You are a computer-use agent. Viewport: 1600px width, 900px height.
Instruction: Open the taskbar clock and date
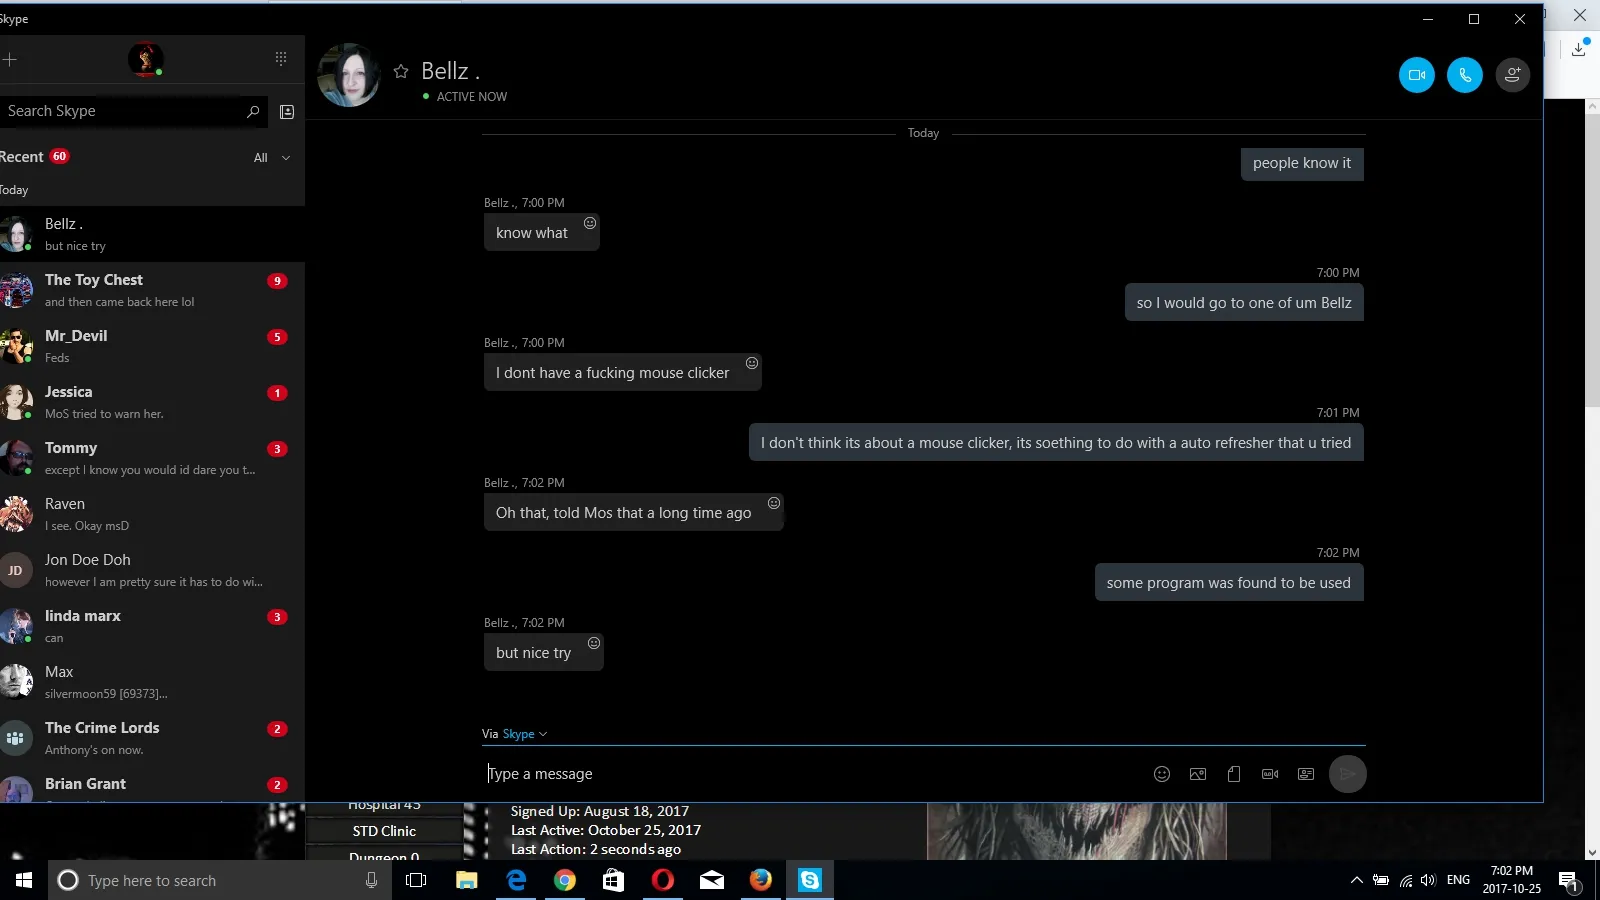point(1512,880)
